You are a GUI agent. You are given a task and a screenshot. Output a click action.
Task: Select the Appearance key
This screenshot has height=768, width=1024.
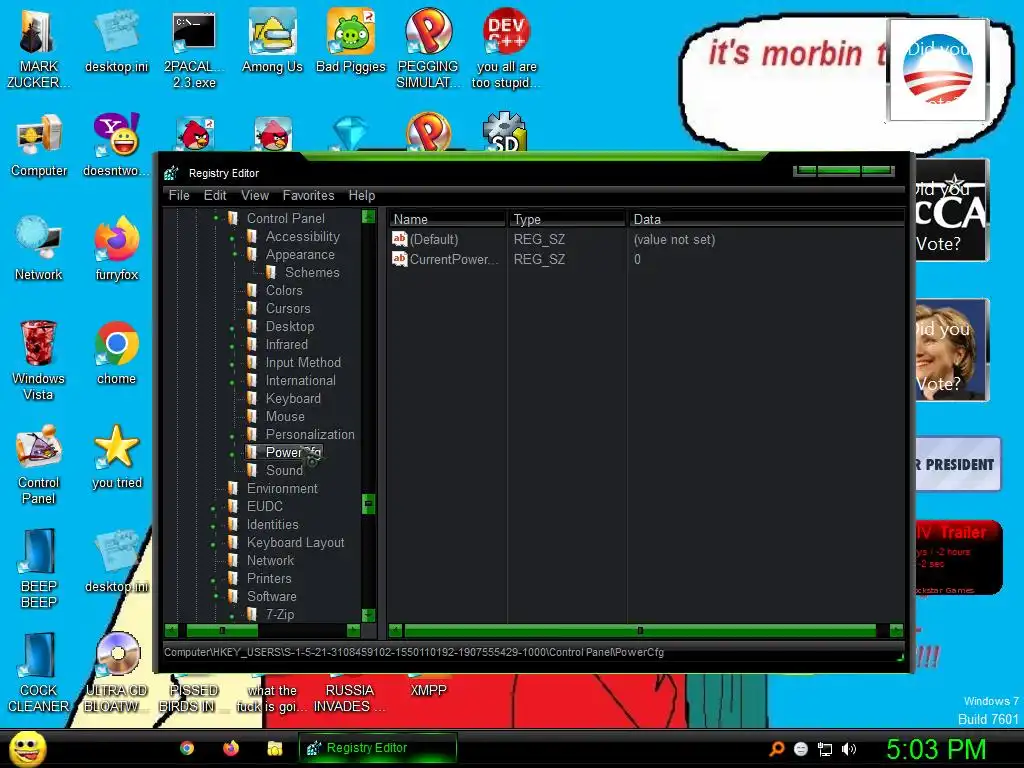[300, 255]
